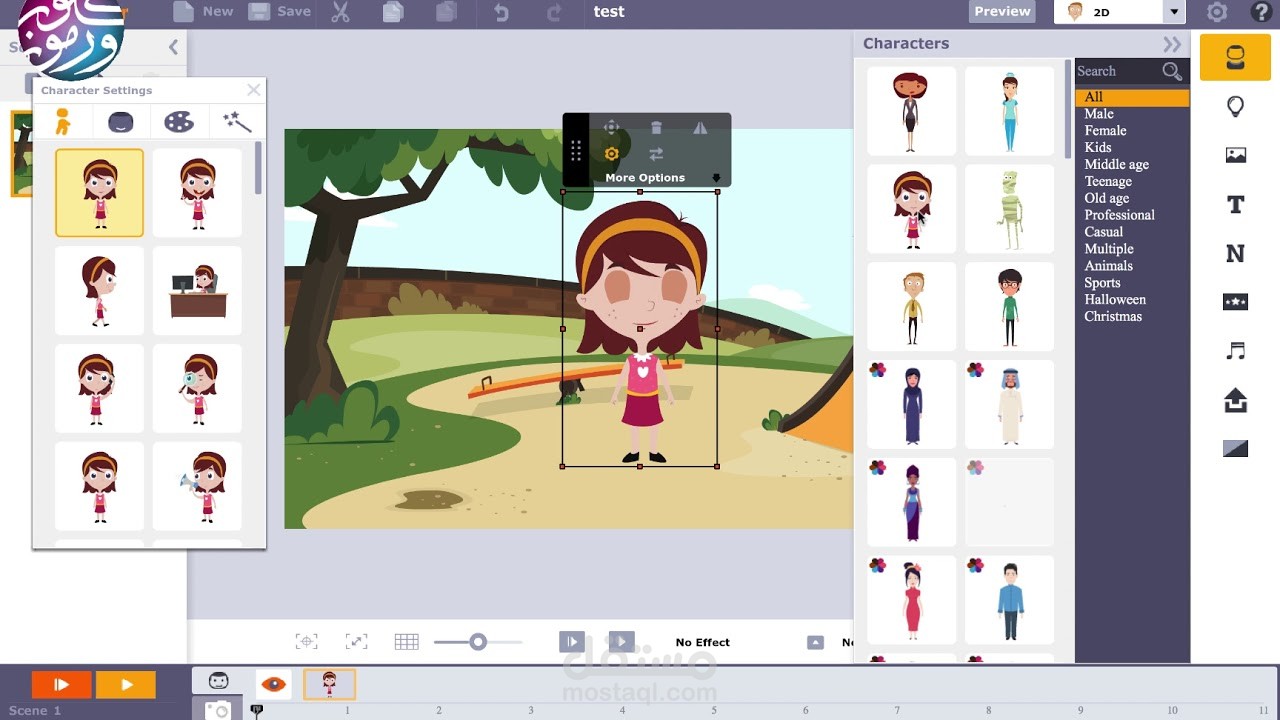Switch to the magic wand effects tab
1280x720 pixels.
[x=237, y=121]
